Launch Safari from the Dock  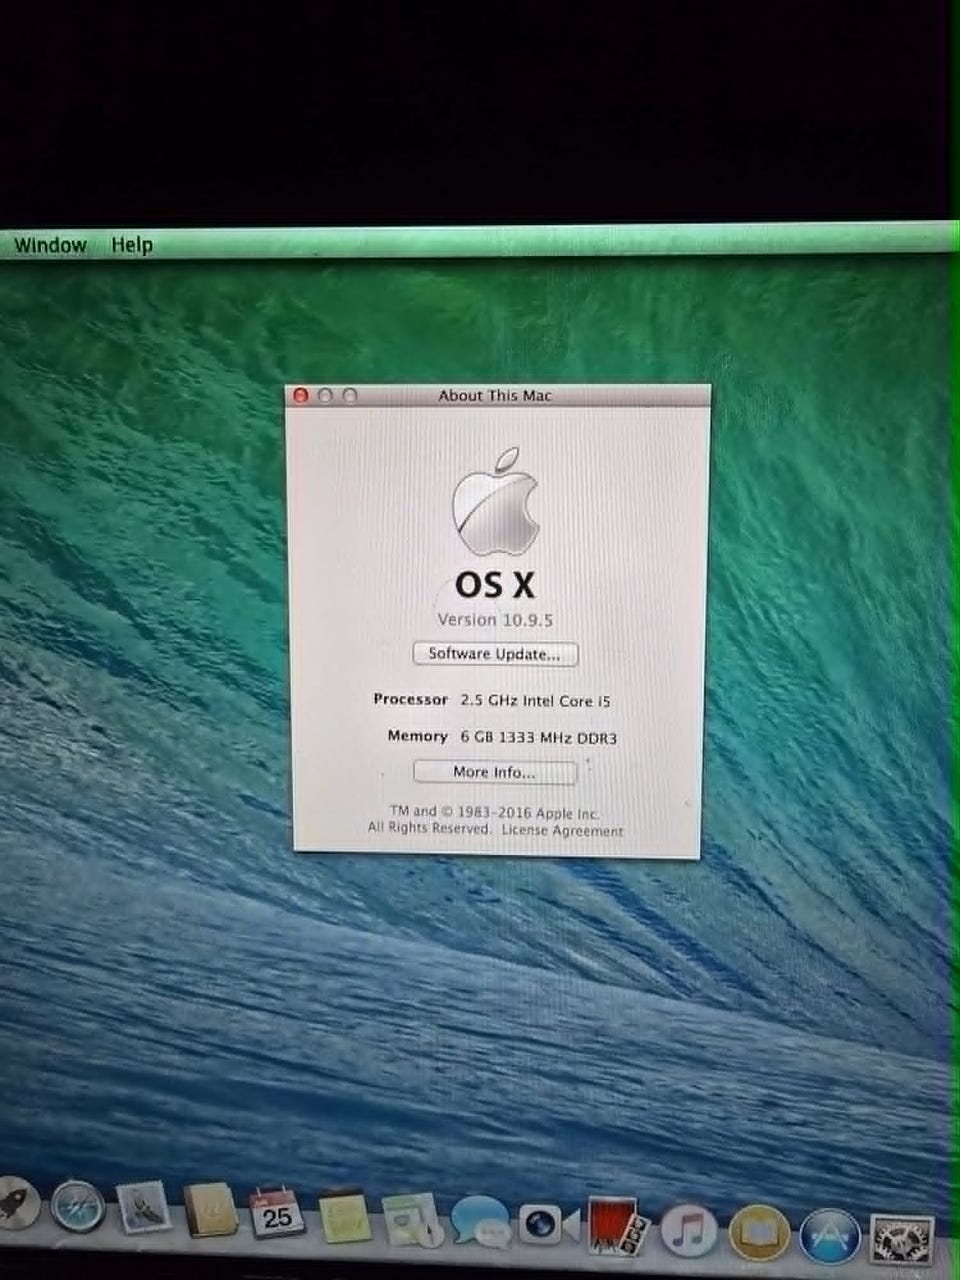(78, 1206)
